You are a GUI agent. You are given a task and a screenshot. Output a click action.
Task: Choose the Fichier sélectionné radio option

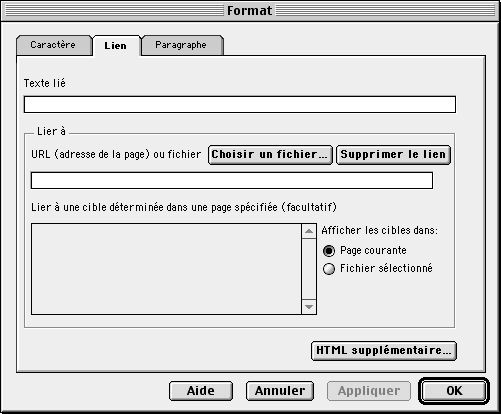(329, 269)
